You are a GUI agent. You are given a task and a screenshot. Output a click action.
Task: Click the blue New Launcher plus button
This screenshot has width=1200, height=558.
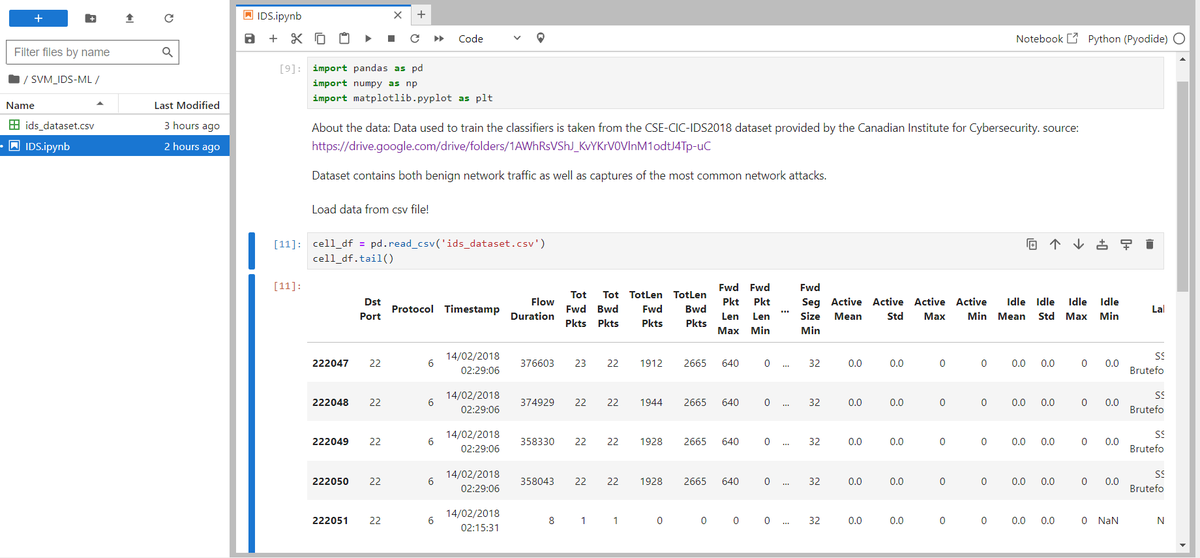click(x=38, y=18)
